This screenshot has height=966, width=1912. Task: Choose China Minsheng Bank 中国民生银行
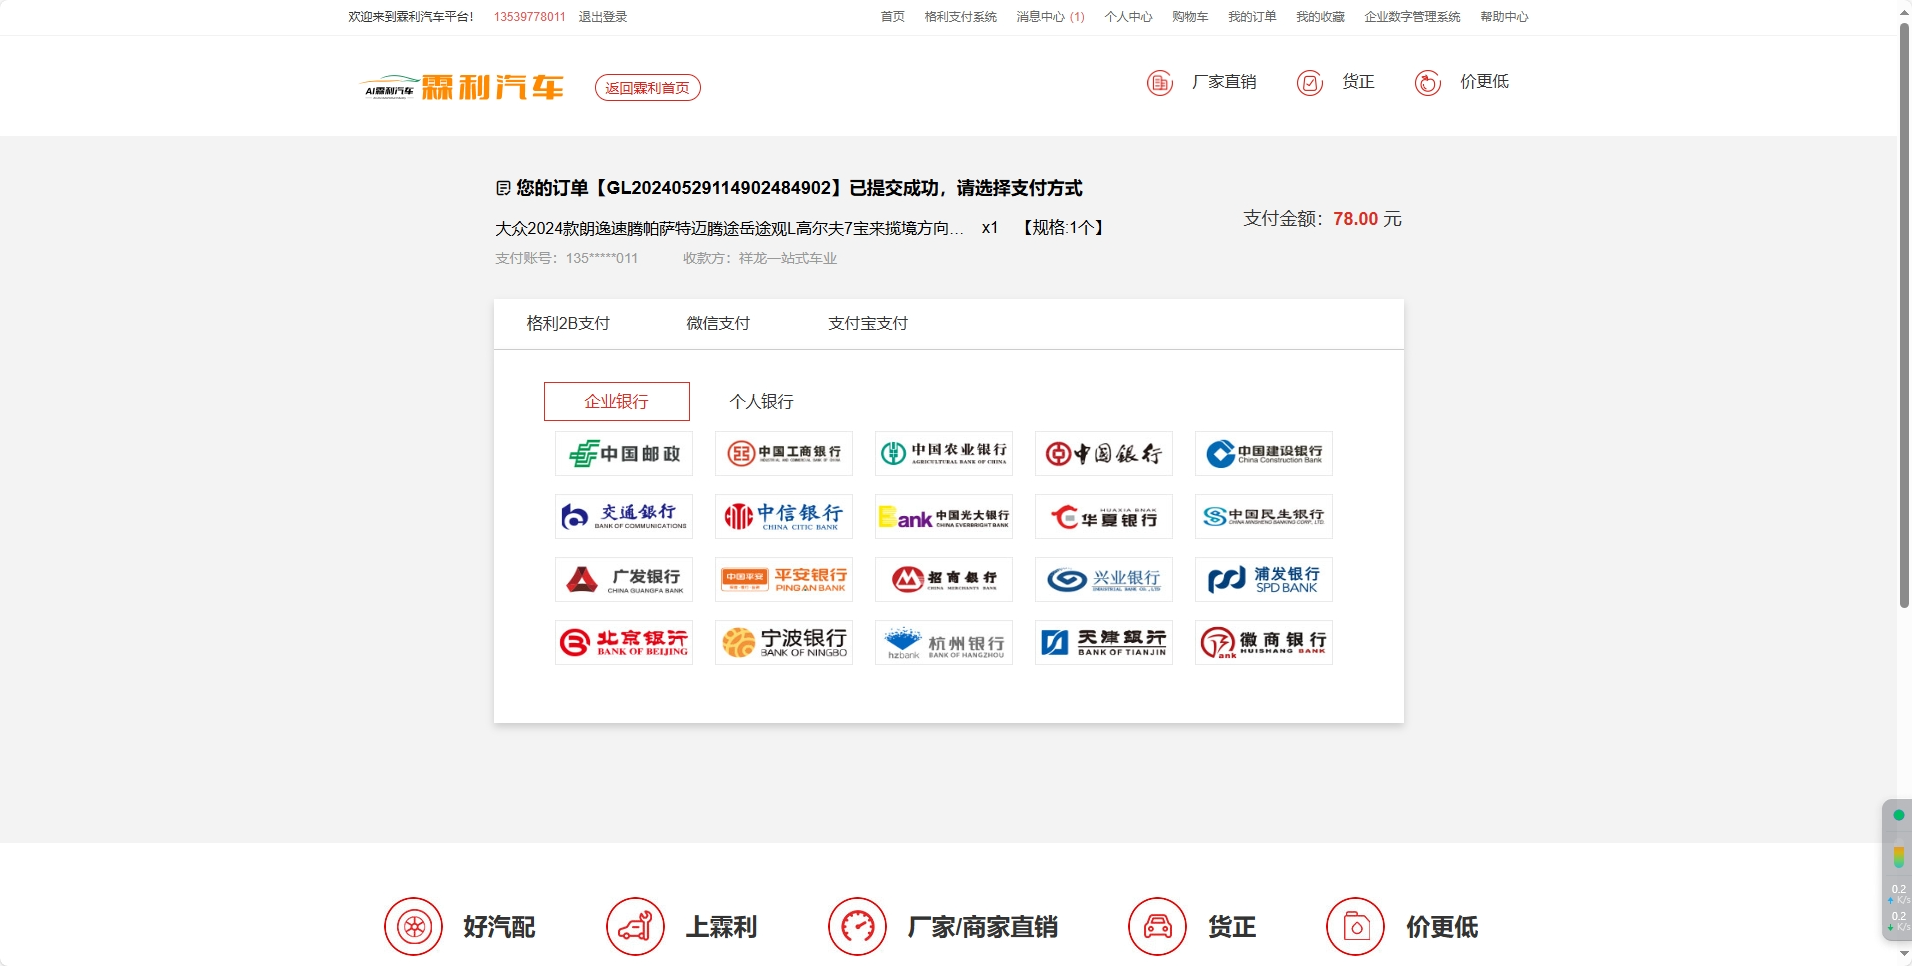pos(1264,516)
